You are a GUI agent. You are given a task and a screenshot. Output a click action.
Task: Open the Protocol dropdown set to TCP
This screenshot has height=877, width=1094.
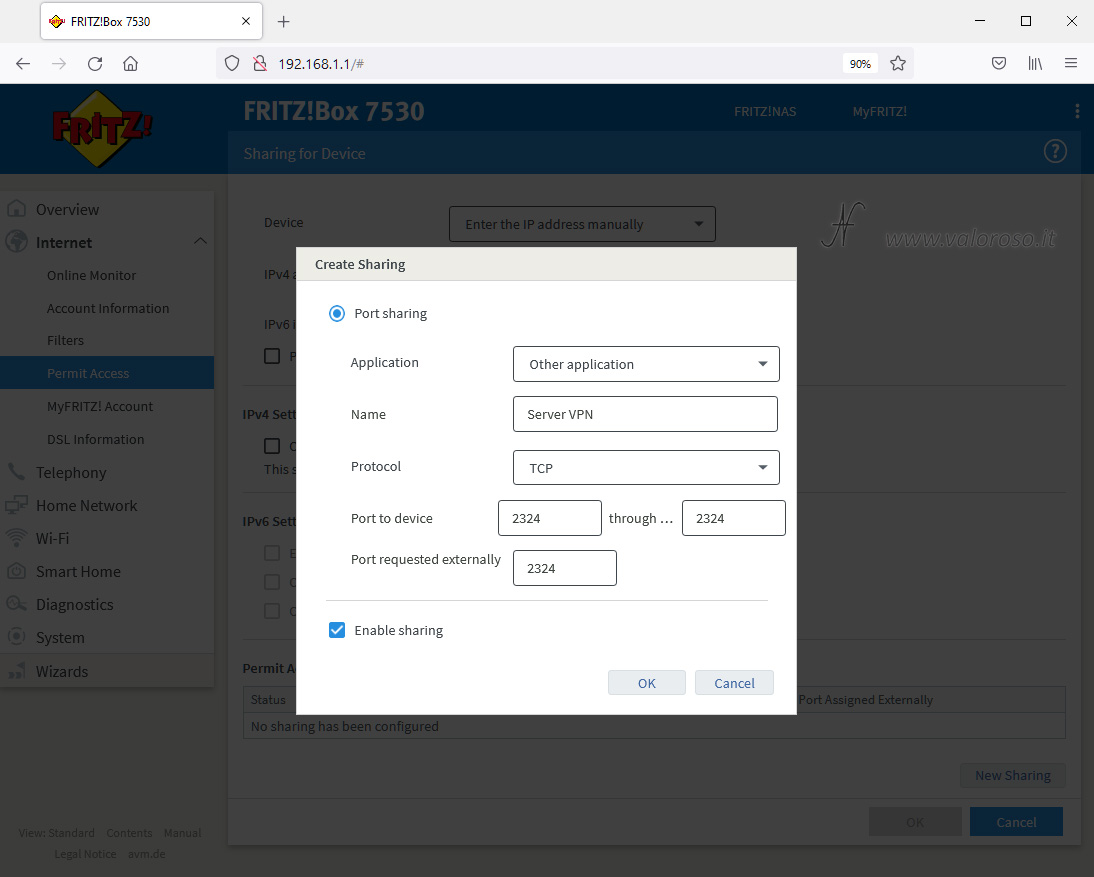(x=646, y=467)
